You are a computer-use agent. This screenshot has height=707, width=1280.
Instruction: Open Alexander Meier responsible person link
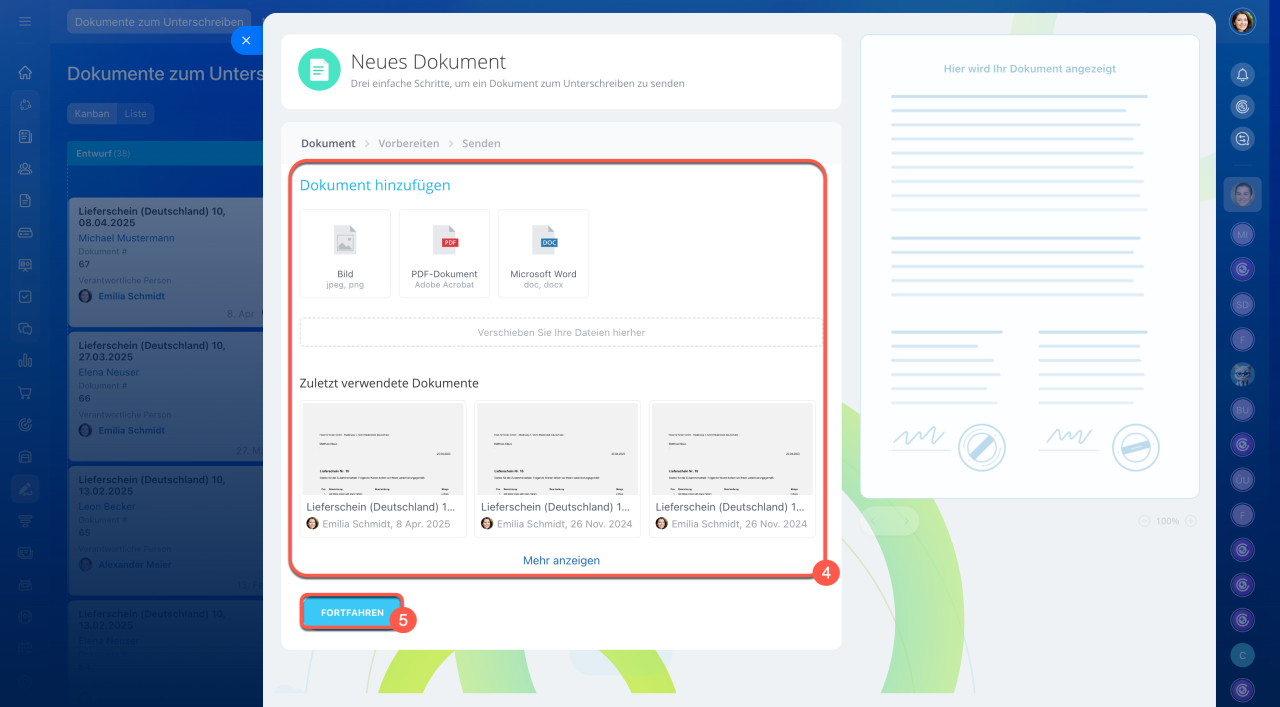tap(134, 564)
